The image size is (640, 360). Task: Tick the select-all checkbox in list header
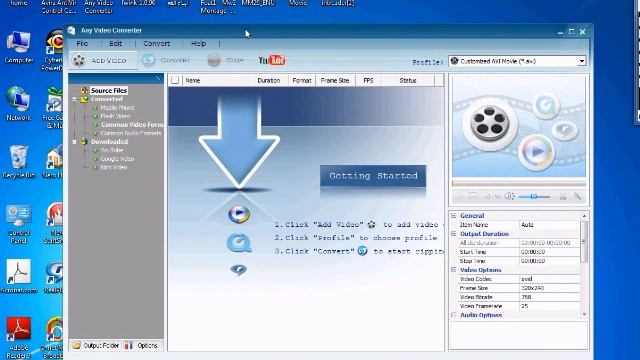175,80
